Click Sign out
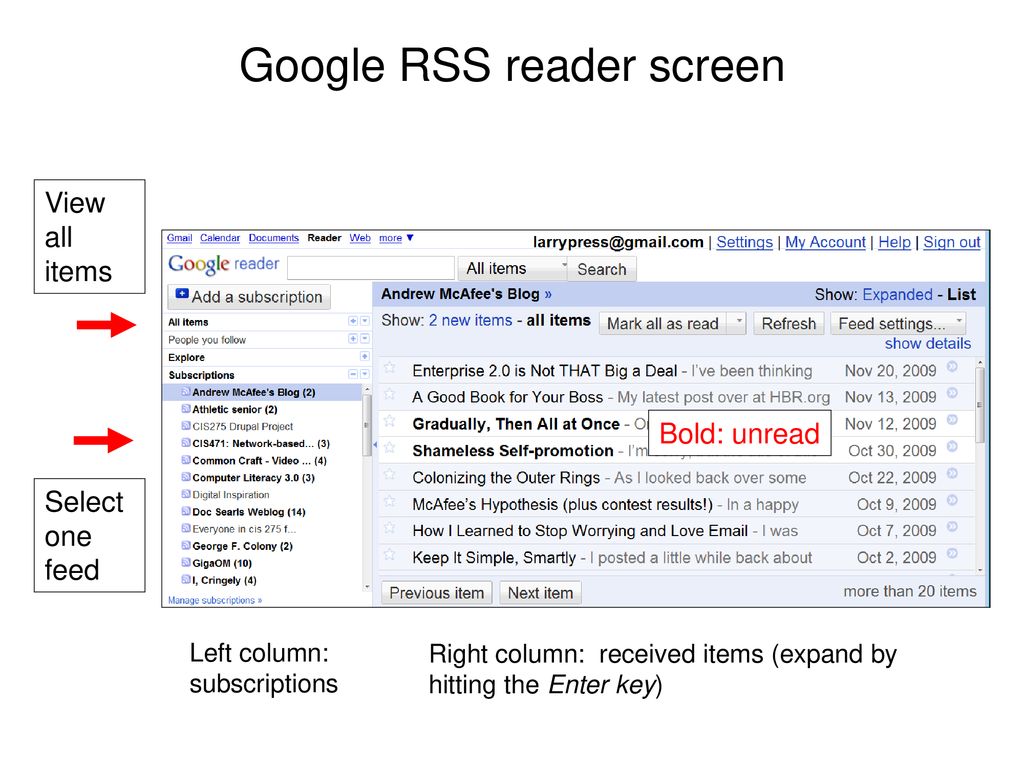This screenshot has width=1024, height=768. coord(952,242)
